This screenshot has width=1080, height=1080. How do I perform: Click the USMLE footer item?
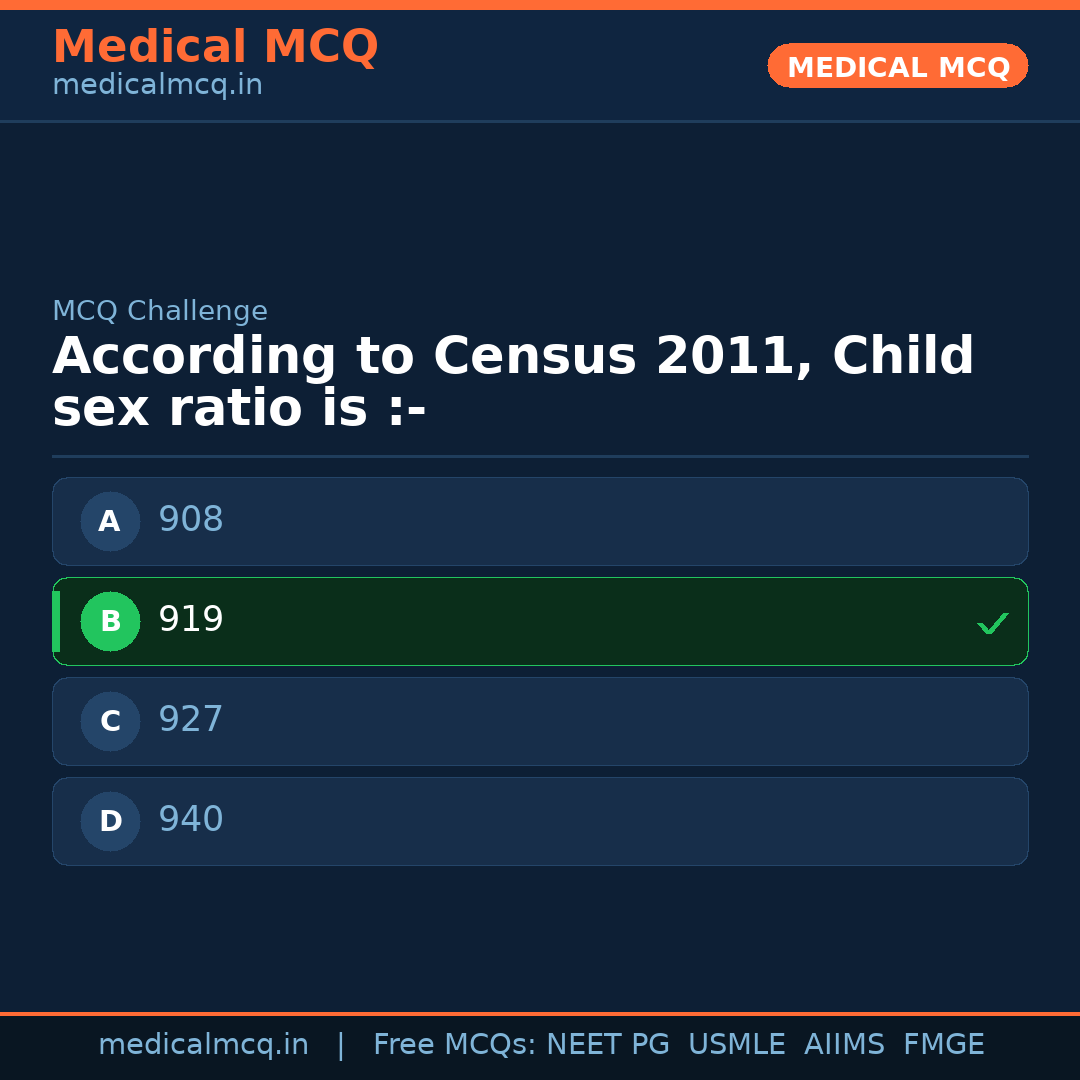[x=737, y=1044]
